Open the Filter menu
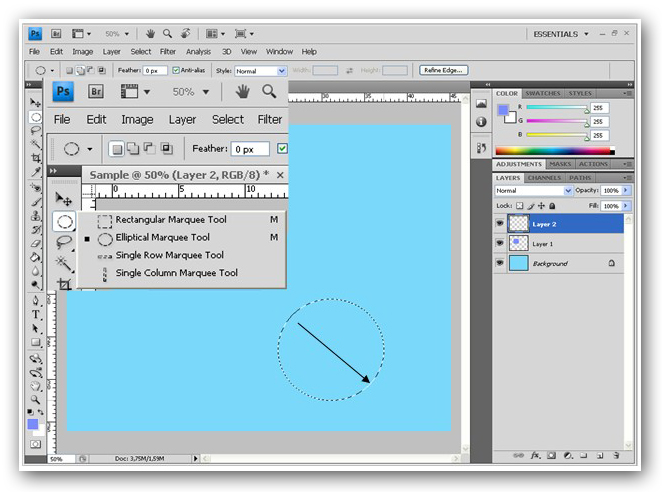The width and height of the screenshot is (662, 492). click(x=168, y=51)
